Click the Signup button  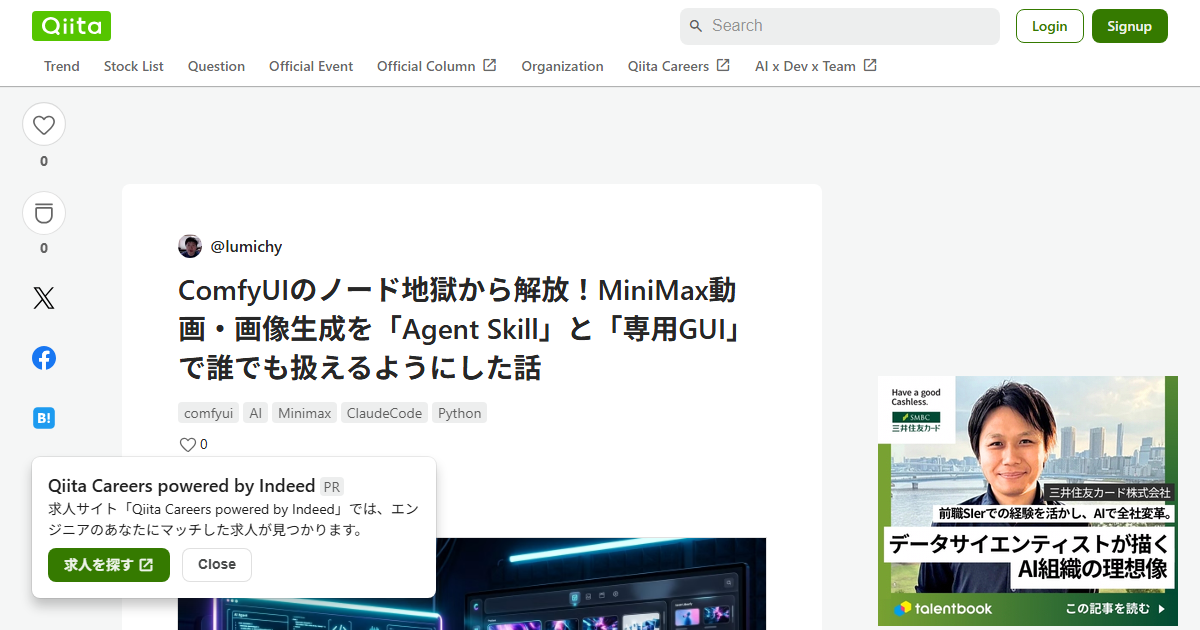point(1130,26)
